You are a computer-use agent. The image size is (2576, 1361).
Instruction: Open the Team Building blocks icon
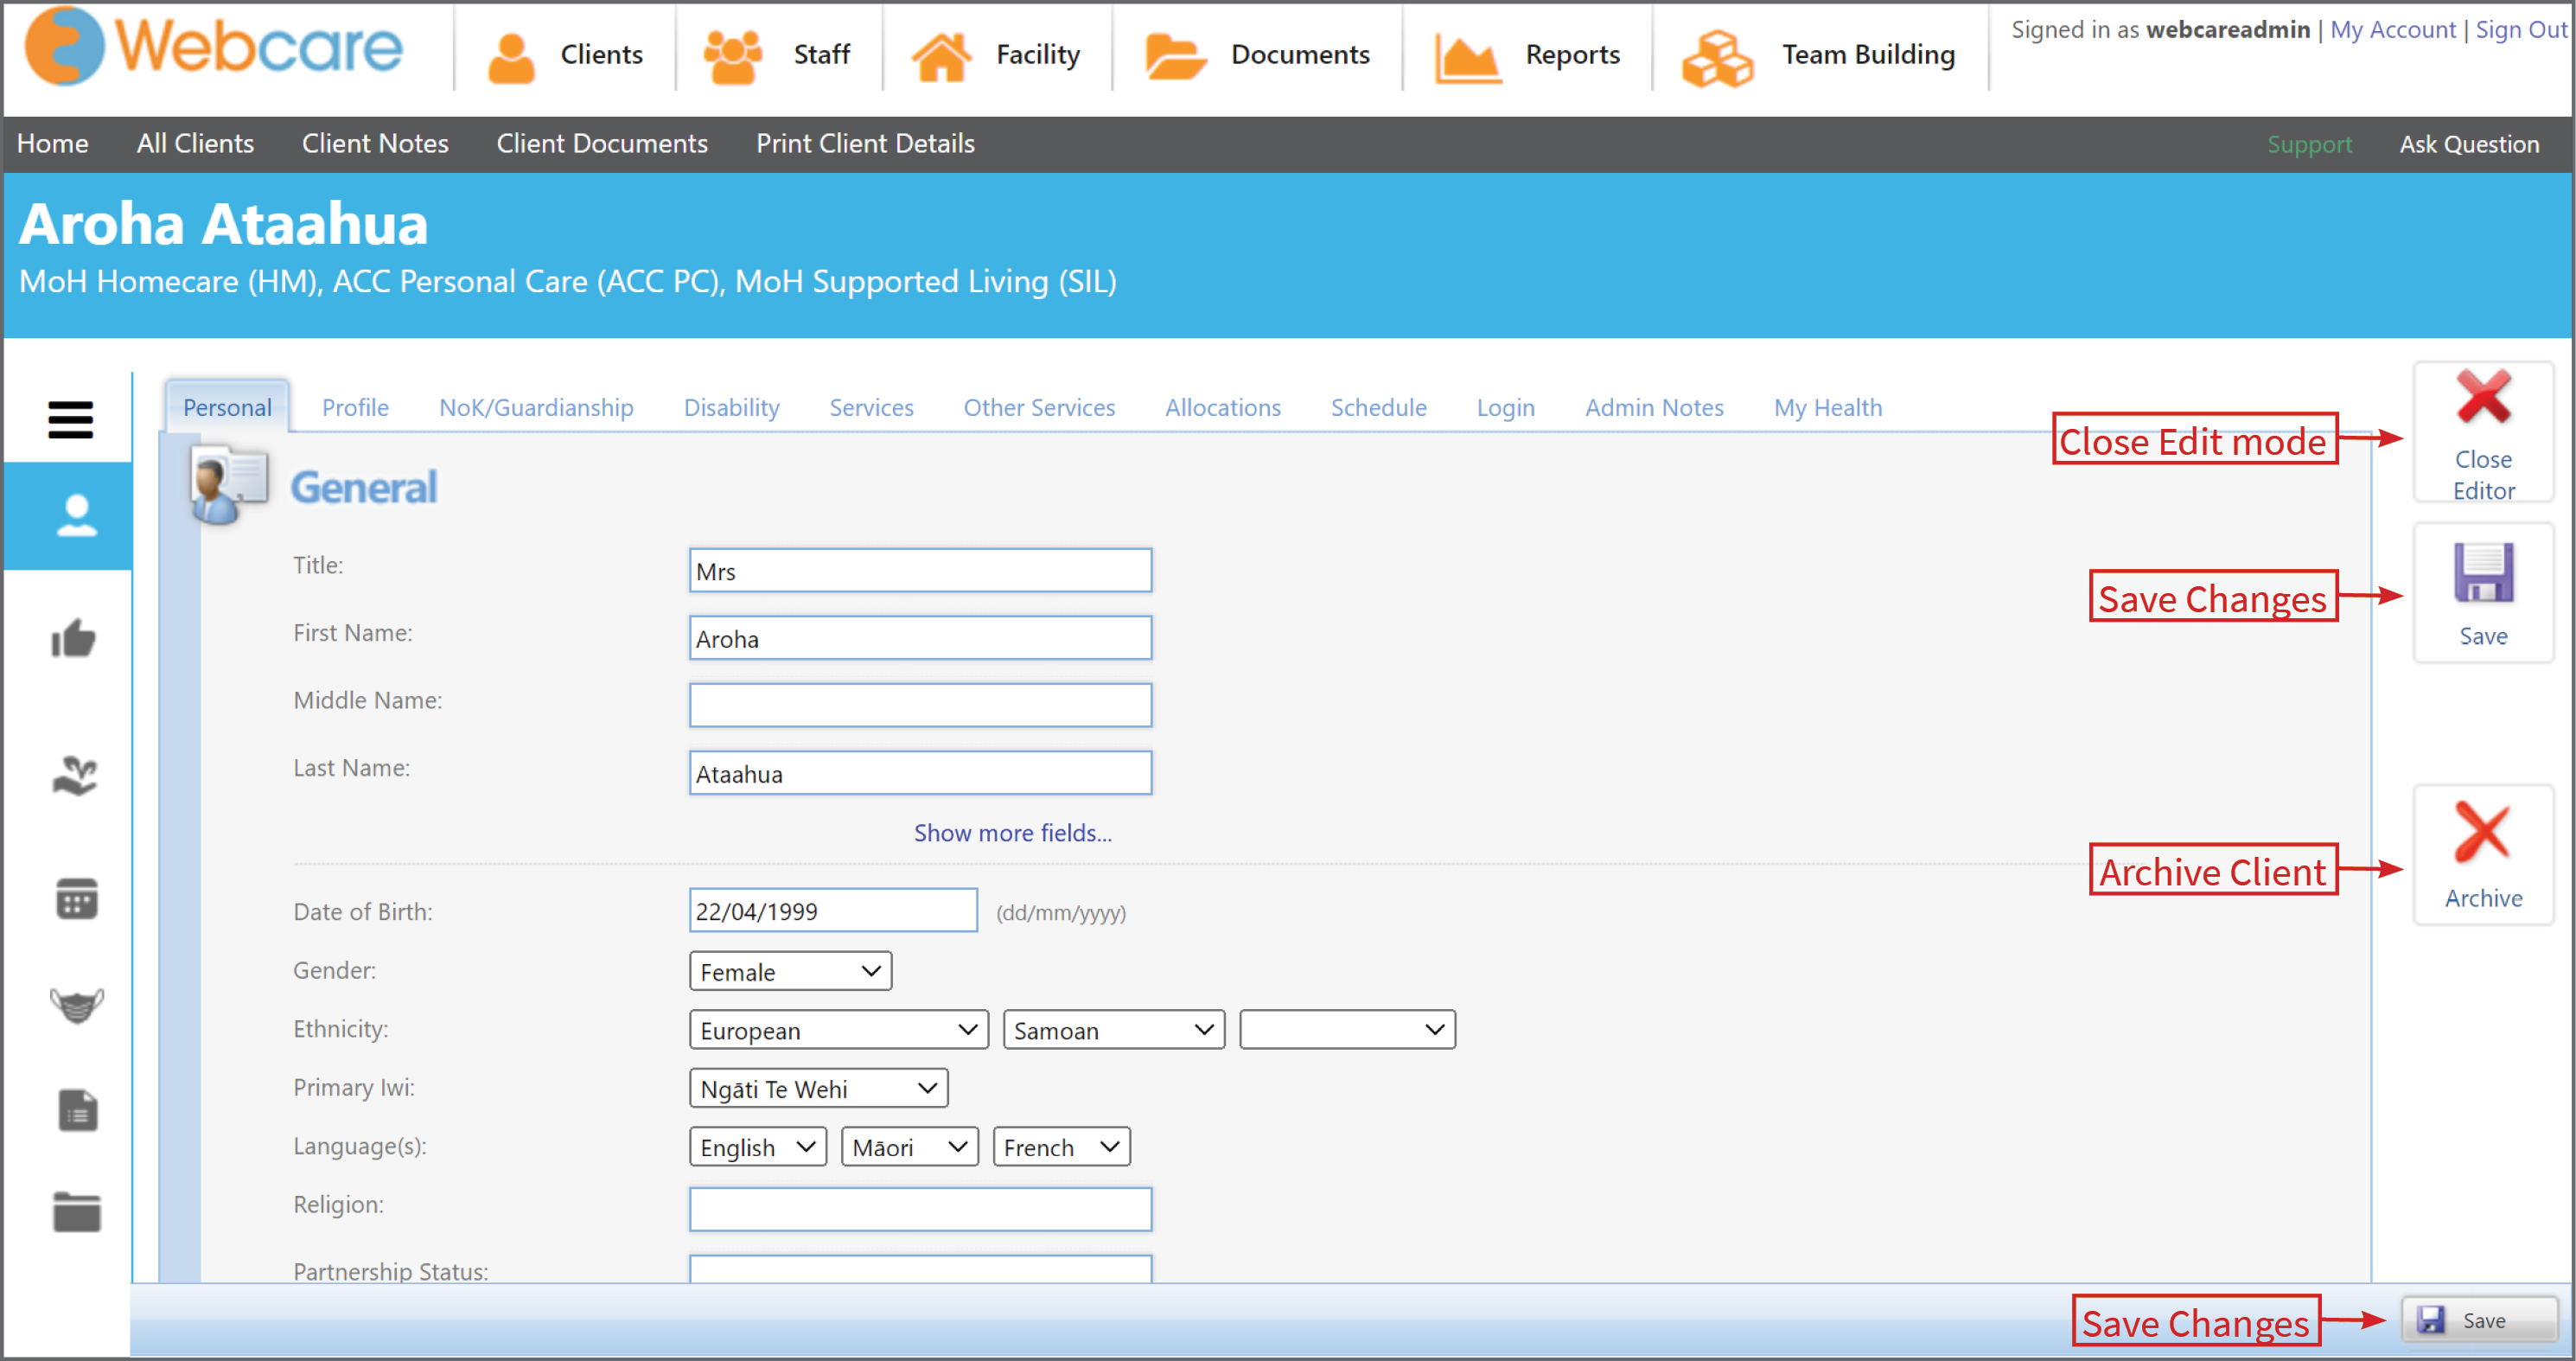pyautogui.click(x=1717, y=58)
